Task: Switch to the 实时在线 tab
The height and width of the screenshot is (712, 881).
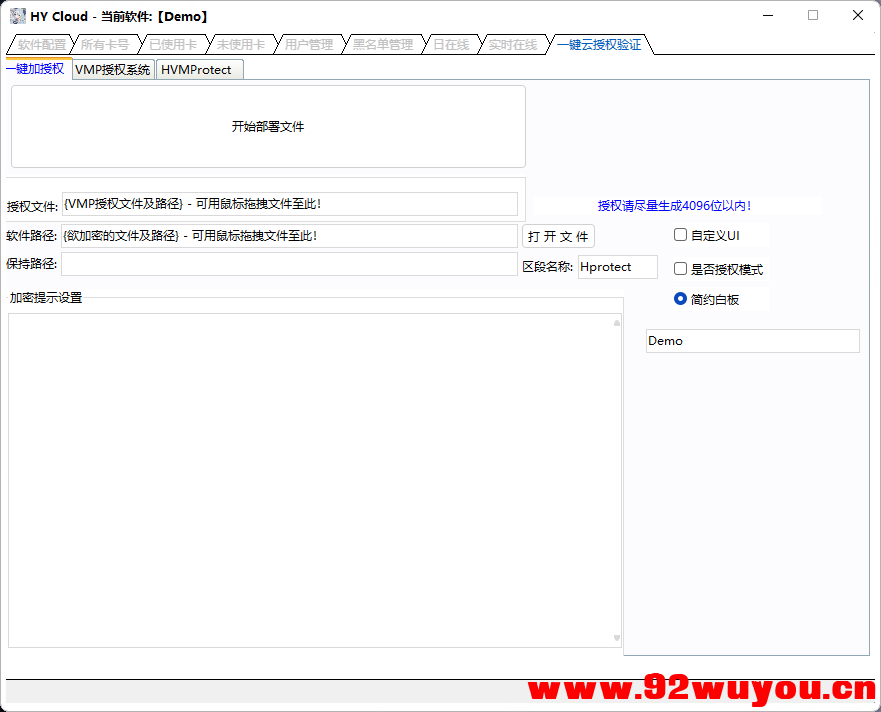Action: click(x=512, y=44)
